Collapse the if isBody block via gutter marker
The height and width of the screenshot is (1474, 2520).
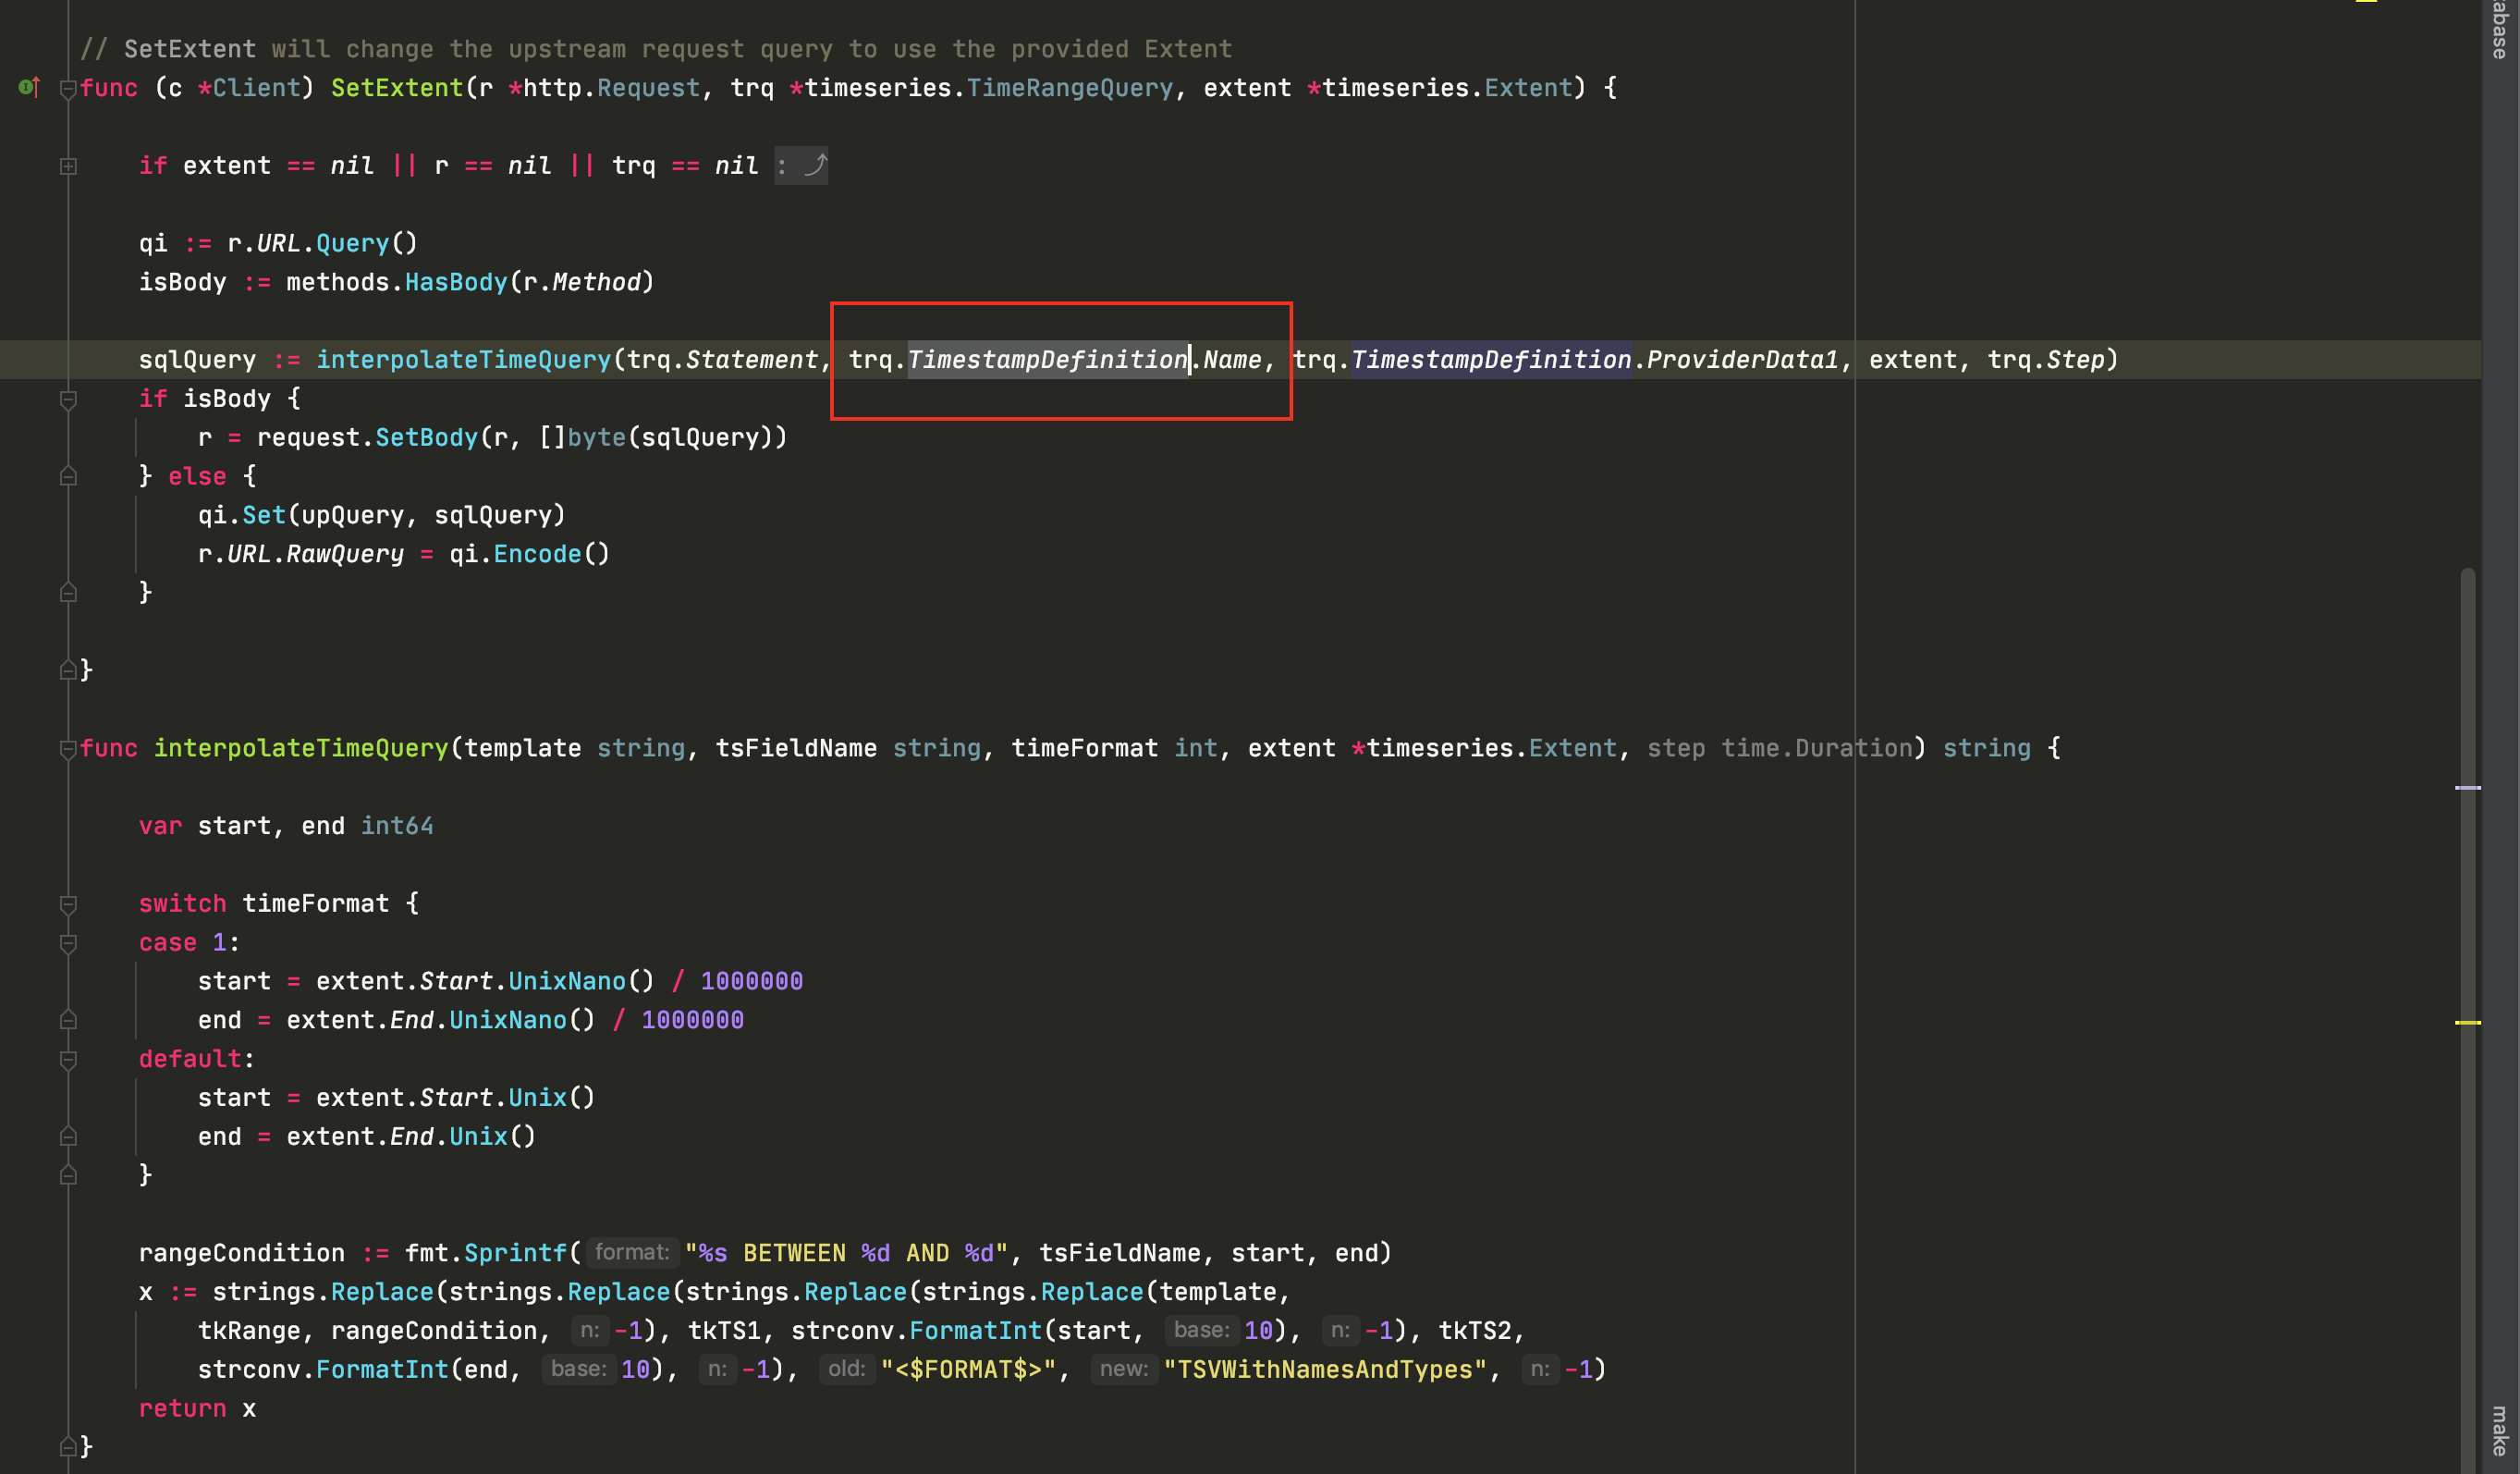(68, 399)
